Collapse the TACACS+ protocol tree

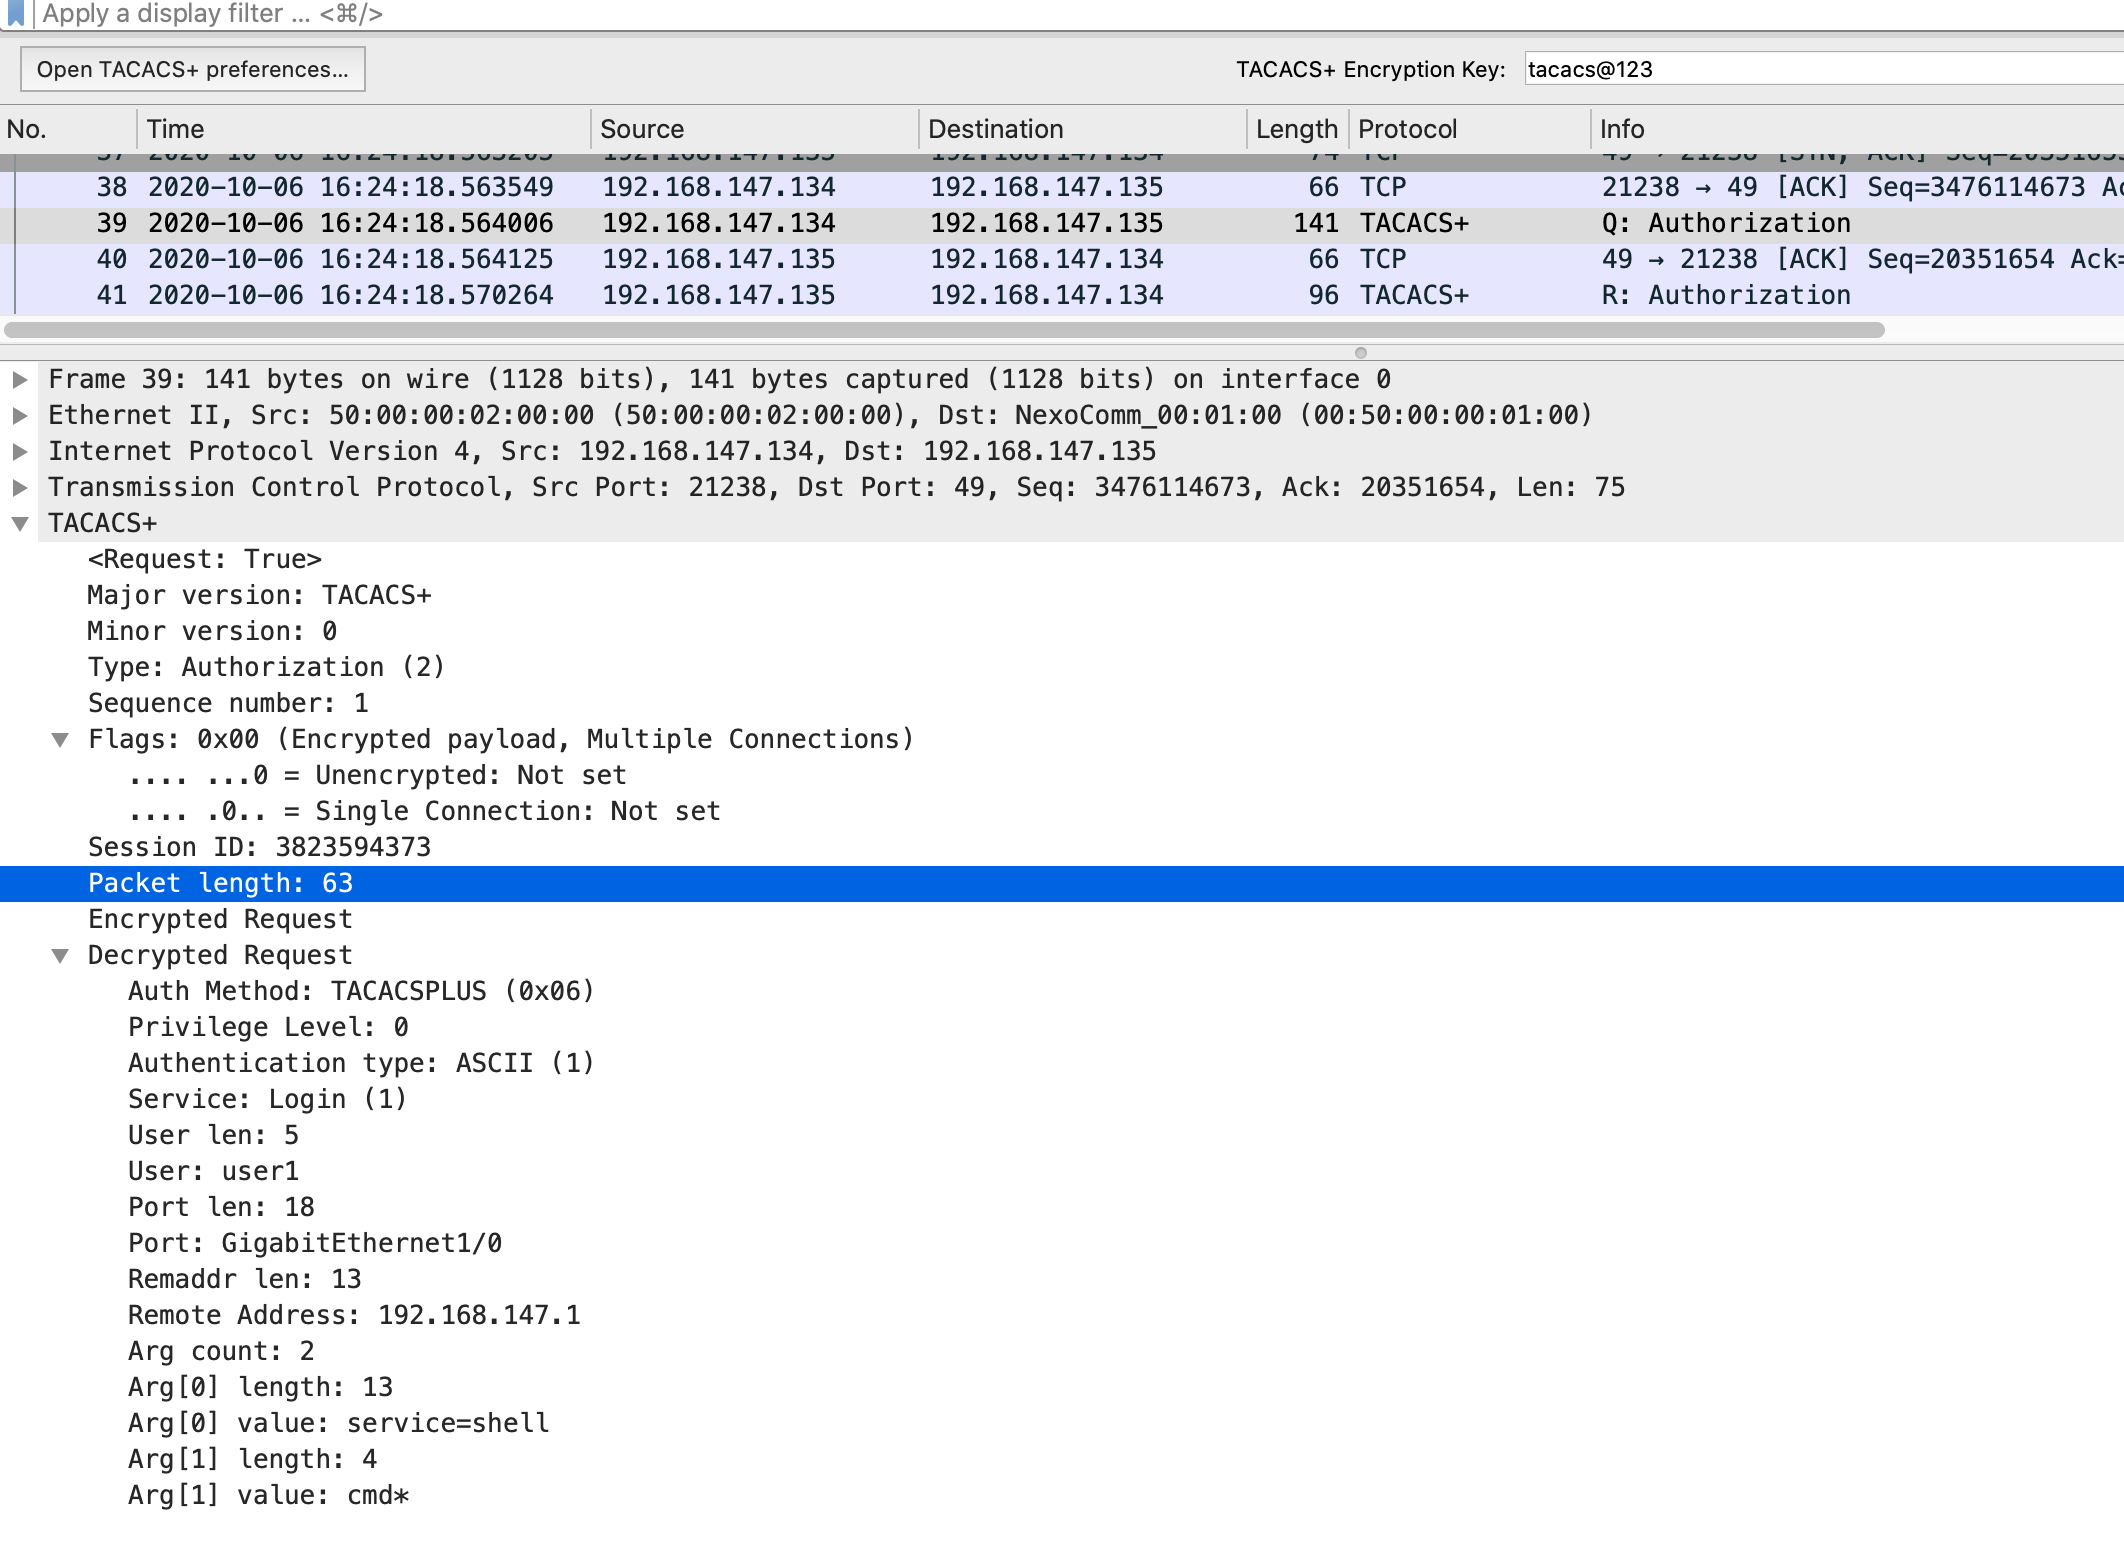(x=19, y=523)
